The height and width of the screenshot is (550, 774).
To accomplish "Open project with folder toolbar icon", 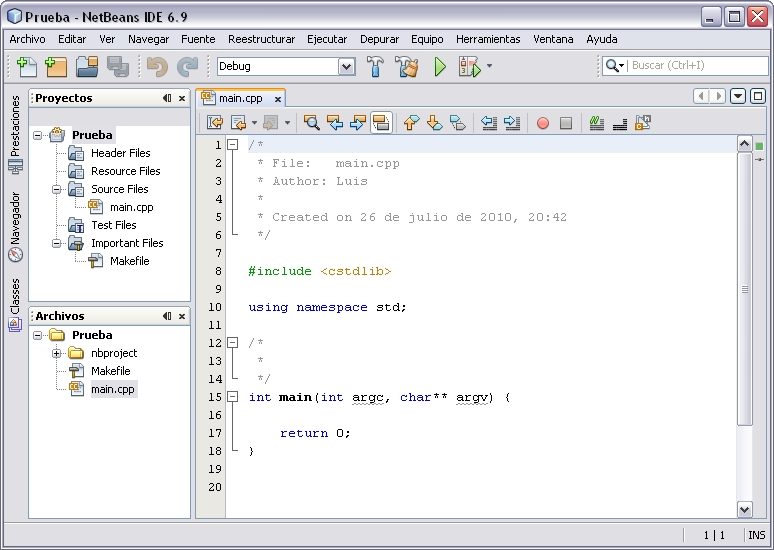I will pos(87,66).
